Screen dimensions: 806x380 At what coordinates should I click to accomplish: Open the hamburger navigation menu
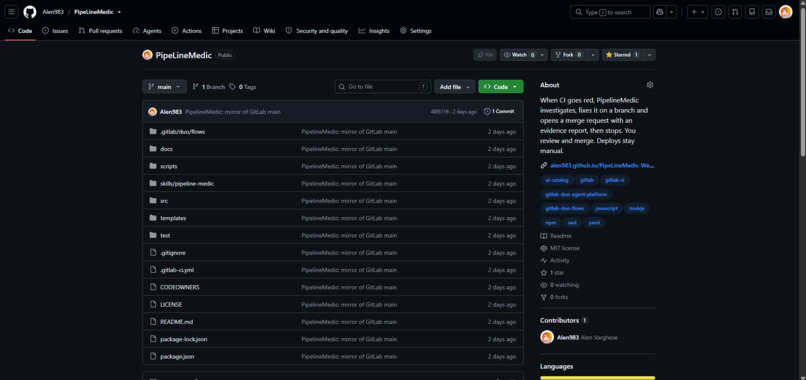(x=11, y=12)
